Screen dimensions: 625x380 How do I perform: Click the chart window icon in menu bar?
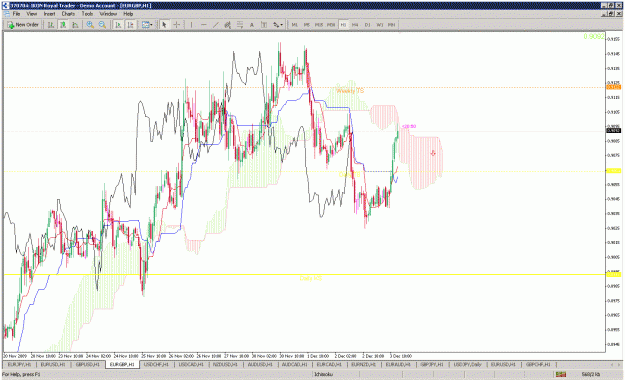coord(6,14)
